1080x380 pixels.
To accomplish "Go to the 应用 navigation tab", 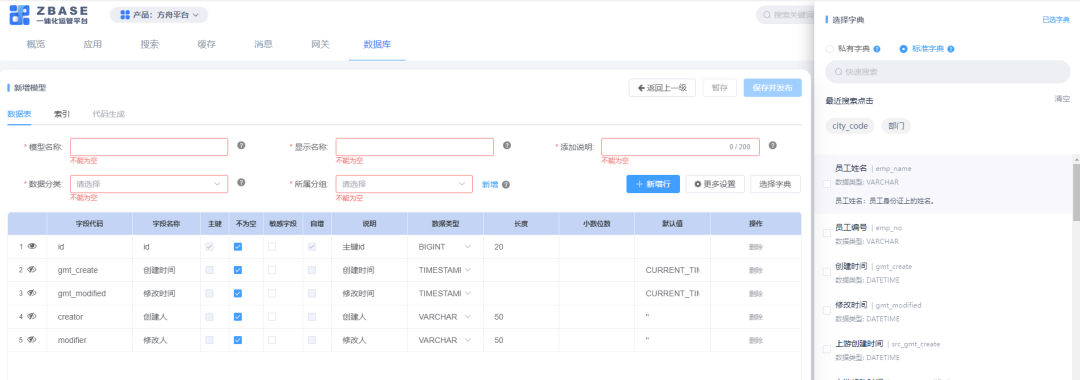I will 93,45.
